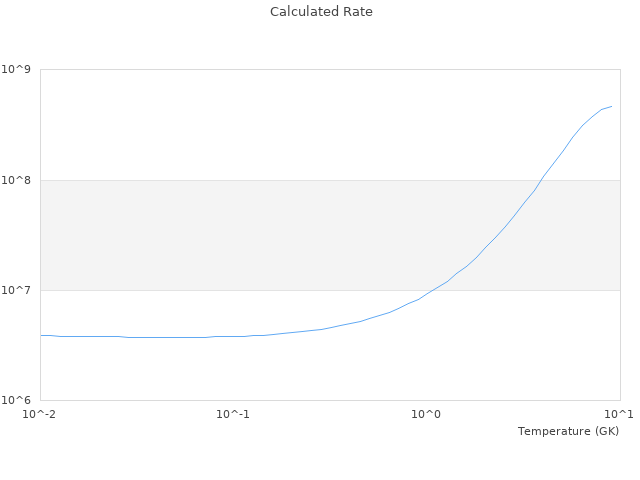Click the bottom x-axis line of the plot

(300, 400)
